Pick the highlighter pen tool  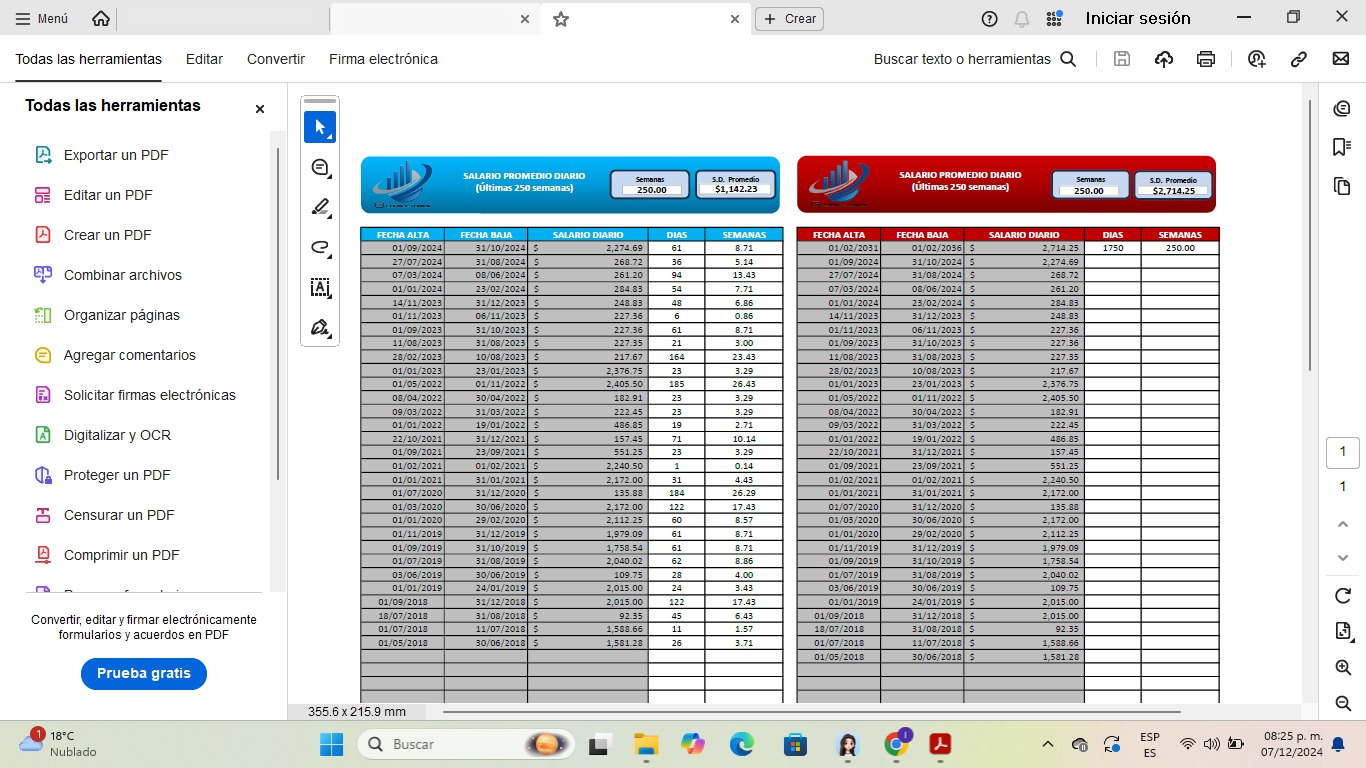point(320,207)
